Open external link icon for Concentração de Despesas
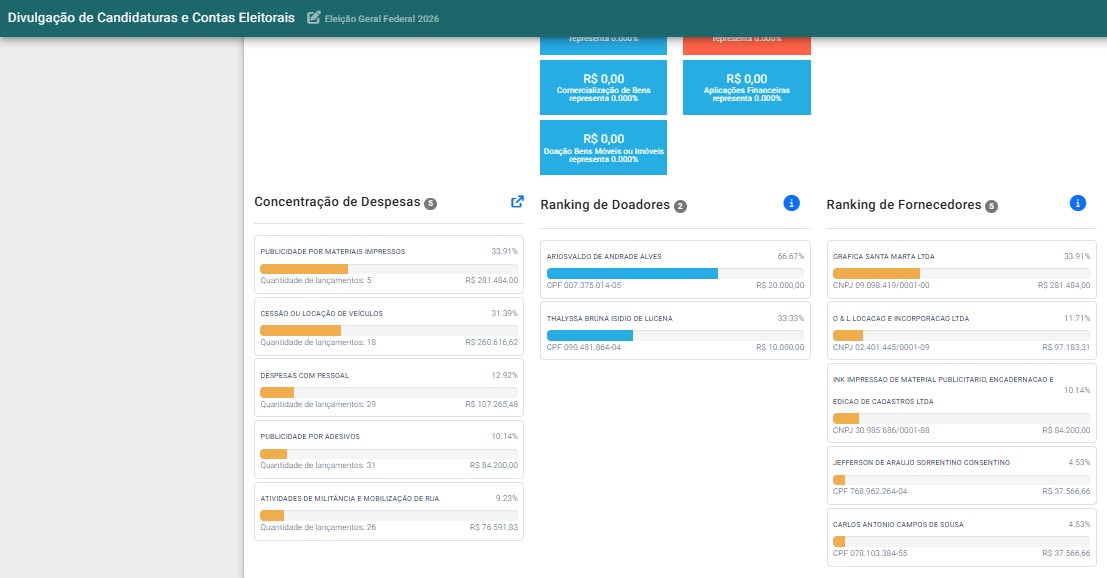This screenshot has height=578, width=1107. [517, 202]
